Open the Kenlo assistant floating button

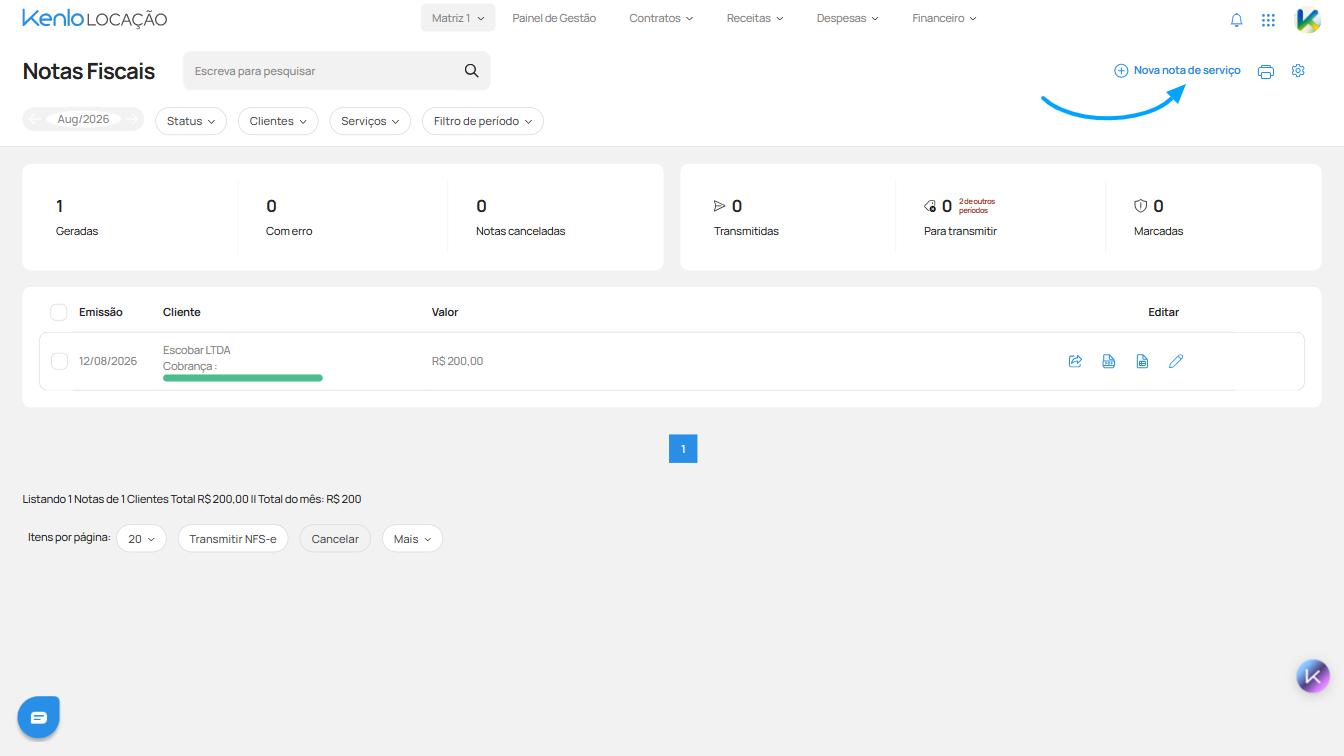click(1313, 676)
